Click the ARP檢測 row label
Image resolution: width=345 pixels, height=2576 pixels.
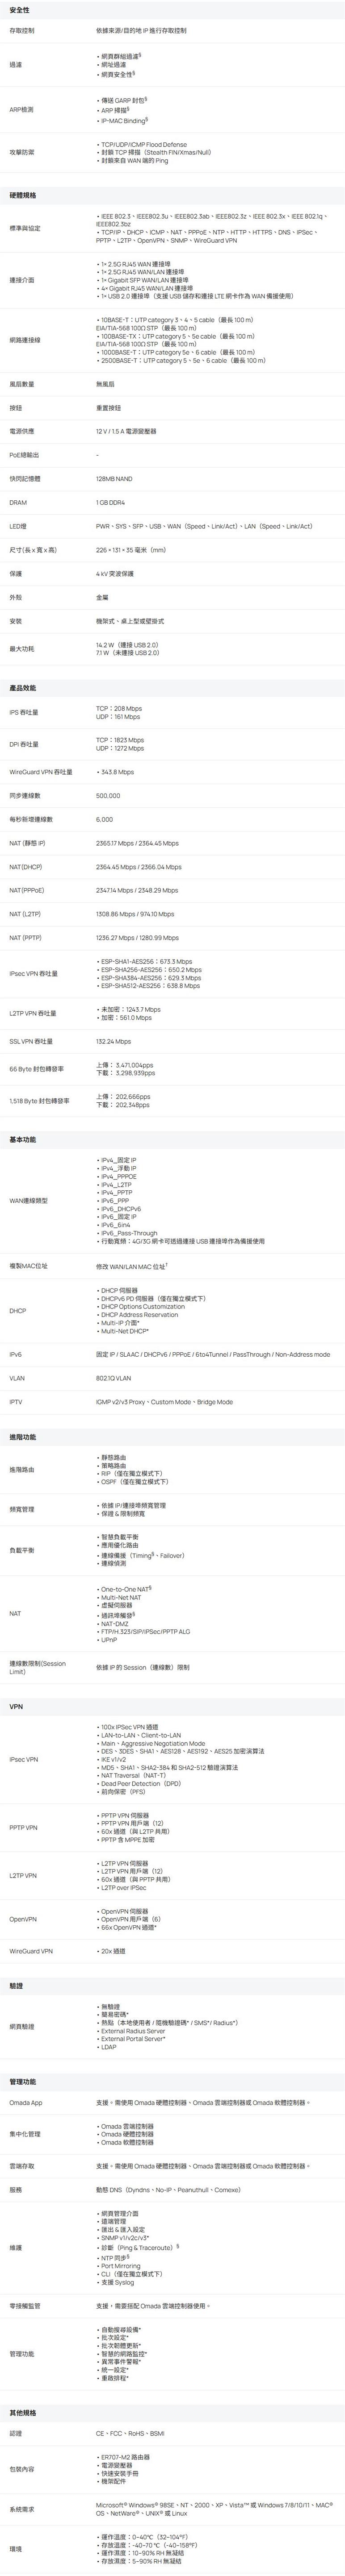21,109
